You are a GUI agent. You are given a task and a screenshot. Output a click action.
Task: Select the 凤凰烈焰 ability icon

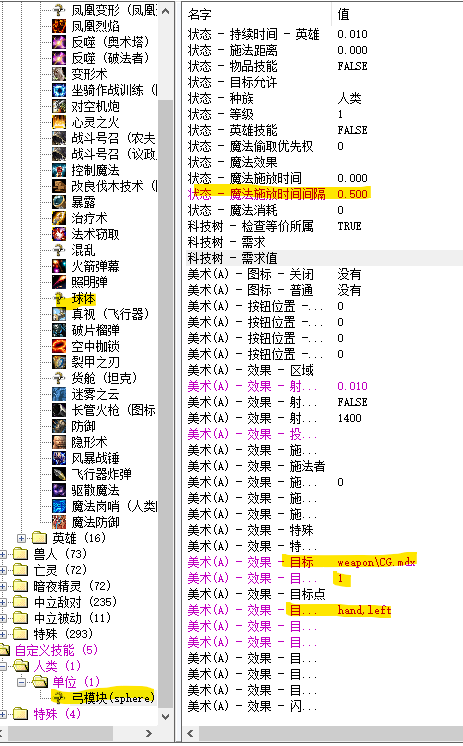59,26
